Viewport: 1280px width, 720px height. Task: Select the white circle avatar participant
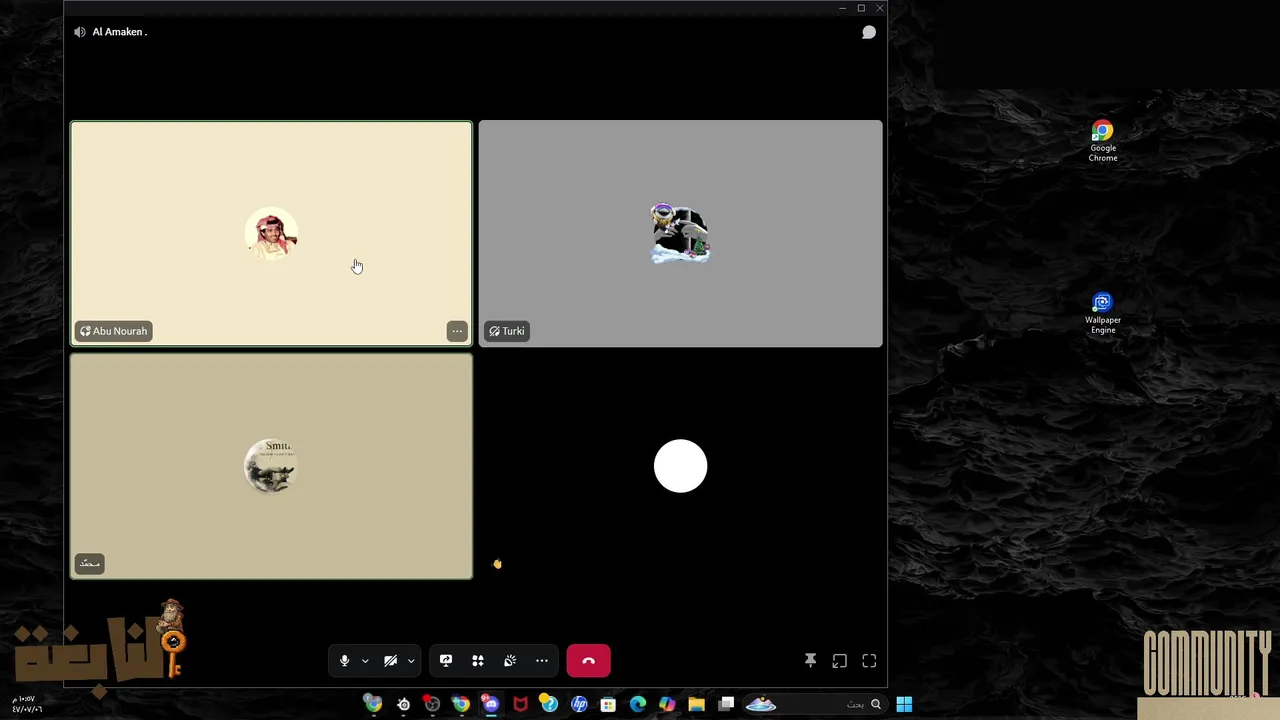point(680,466)
